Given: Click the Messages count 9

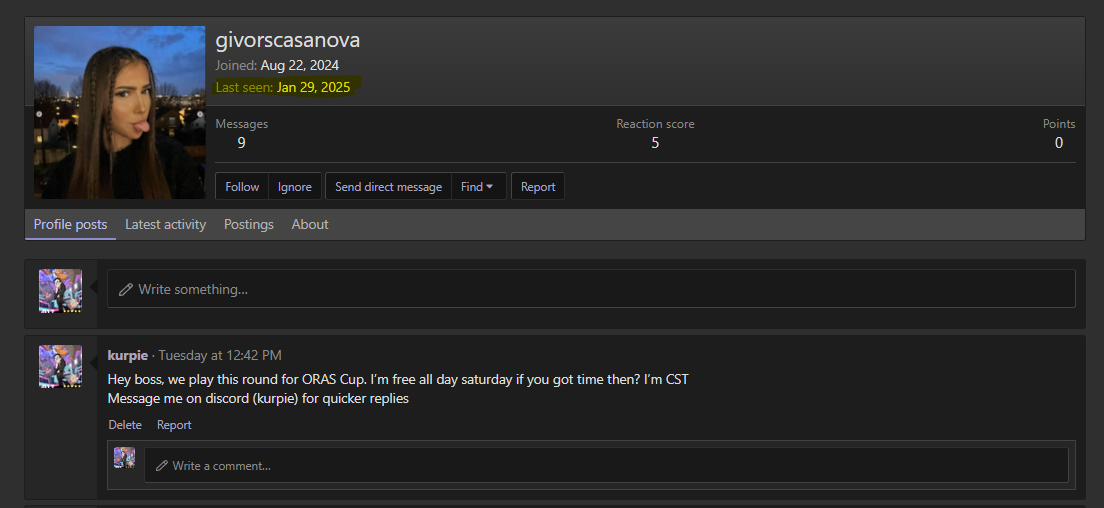Looking at the screenshot, I should 242,143.
